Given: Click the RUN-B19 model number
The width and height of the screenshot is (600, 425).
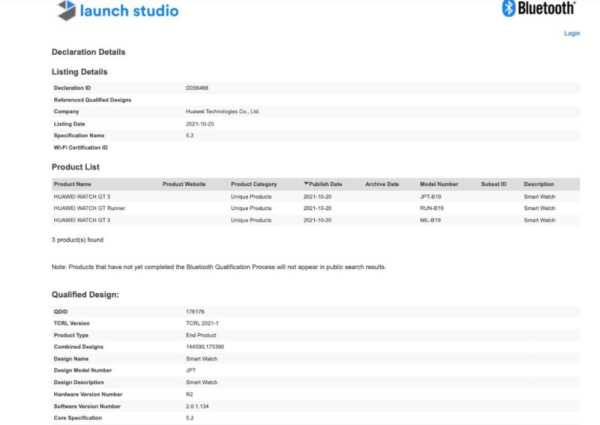Looking at the screenshot, I should 433,208.
